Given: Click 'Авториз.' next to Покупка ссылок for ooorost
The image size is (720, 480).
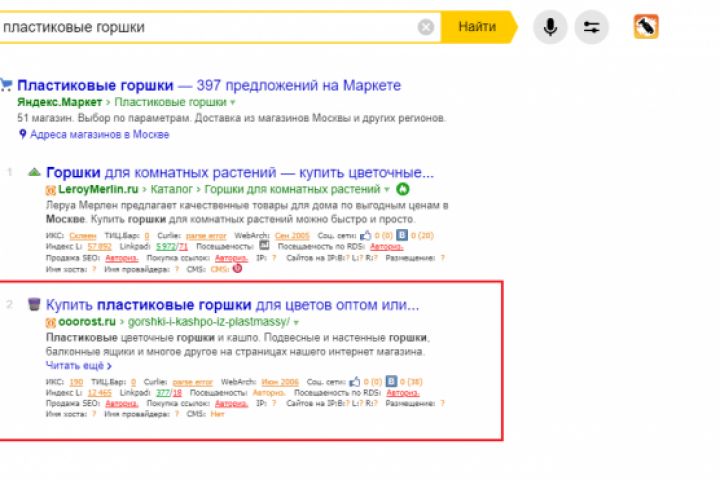Looking at the screenshot, I should (231, 403).
